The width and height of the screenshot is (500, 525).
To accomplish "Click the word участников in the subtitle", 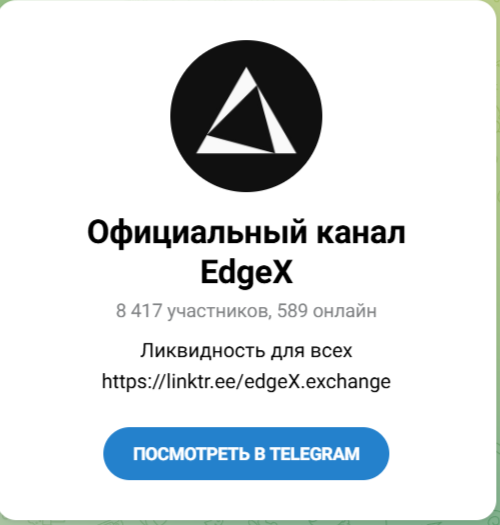I will 219,311.
